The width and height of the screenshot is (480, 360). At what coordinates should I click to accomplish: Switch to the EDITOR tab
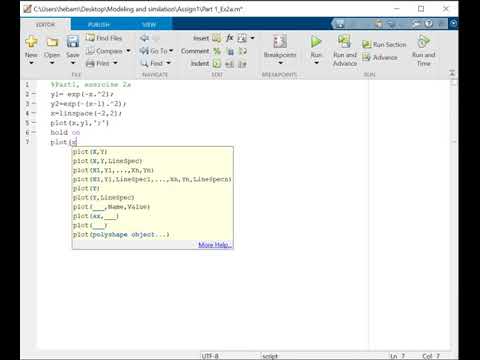[45, 25]
